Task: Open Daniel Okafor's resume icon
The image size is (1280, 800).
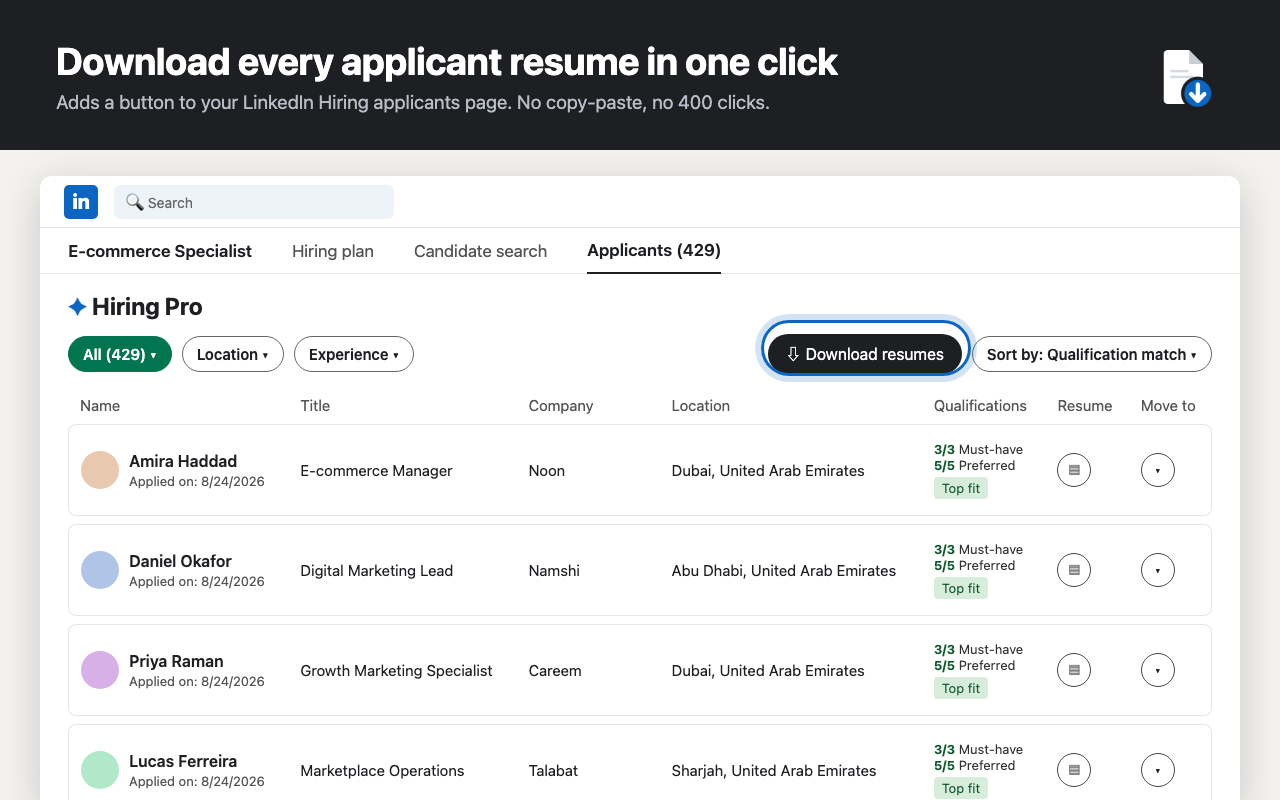Action: [1074, 570]
